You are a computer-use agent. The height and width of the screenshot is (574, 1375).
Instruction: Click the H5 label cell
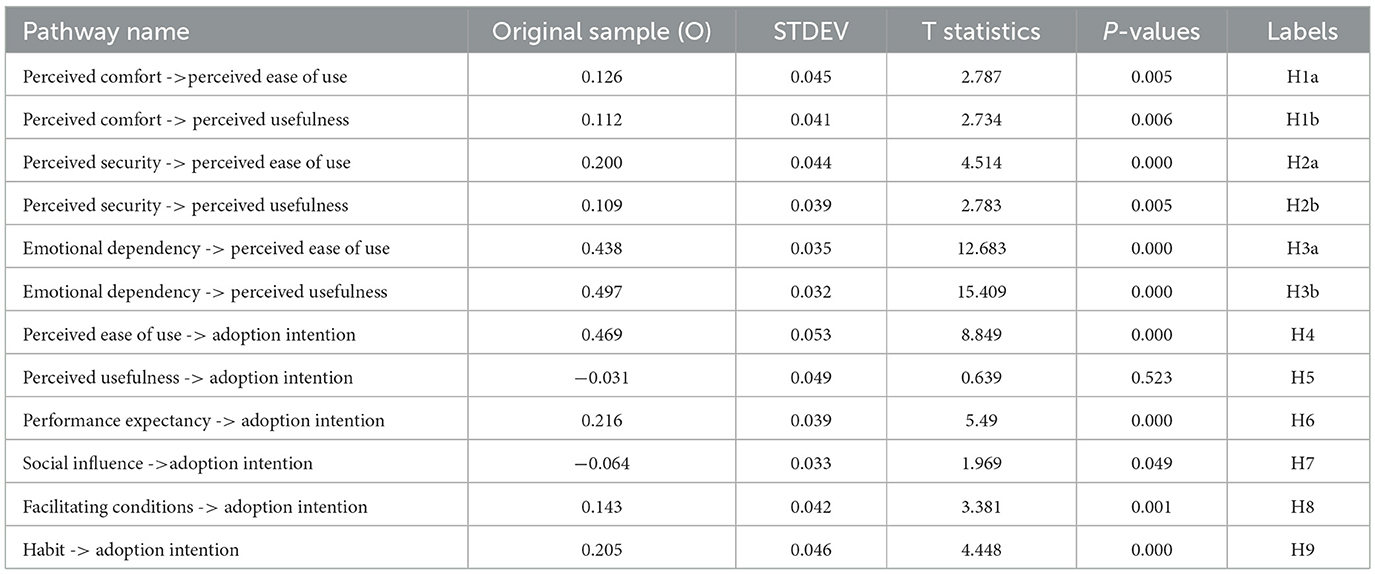click(x=1302, y=378)
